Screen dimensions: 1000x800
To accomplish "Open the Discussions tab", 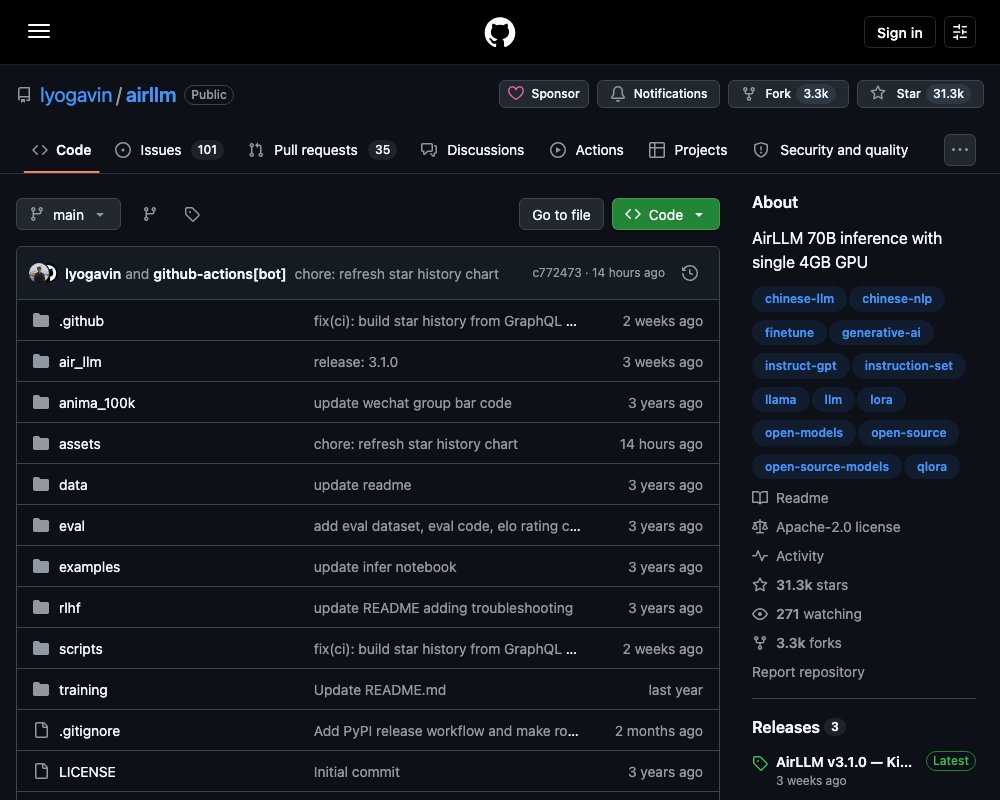I will click(x=473, y=150).
